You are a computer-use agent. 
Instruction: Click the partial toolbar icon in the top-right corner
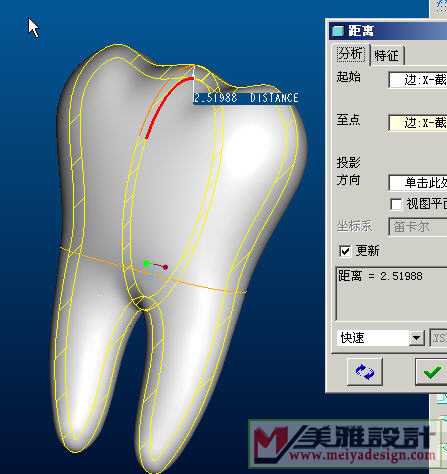click(x=439, y=7)
